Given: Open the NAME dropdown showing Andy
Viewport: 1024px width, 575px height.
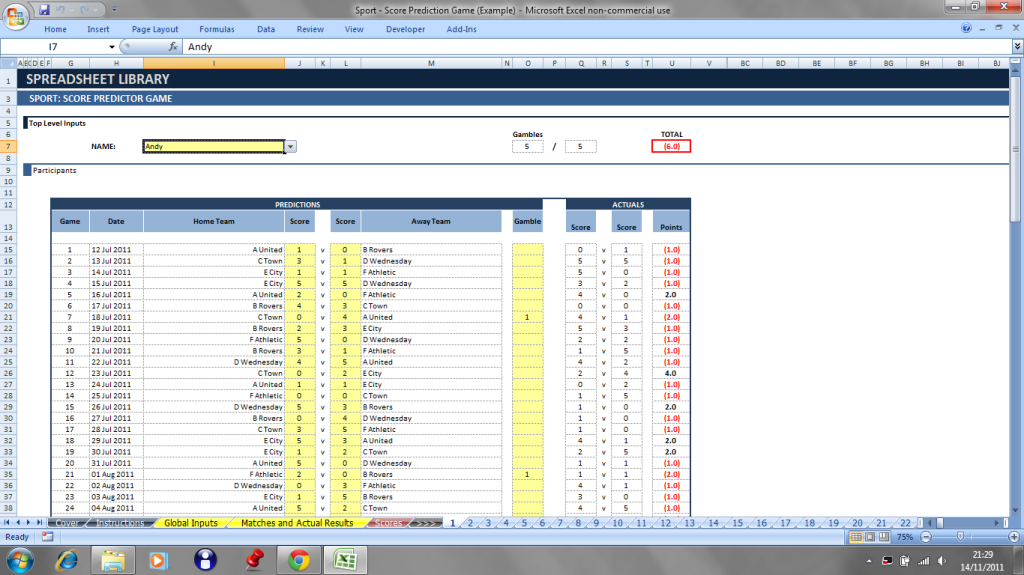Looking at the screenshot, I should (x=290, y=147).
